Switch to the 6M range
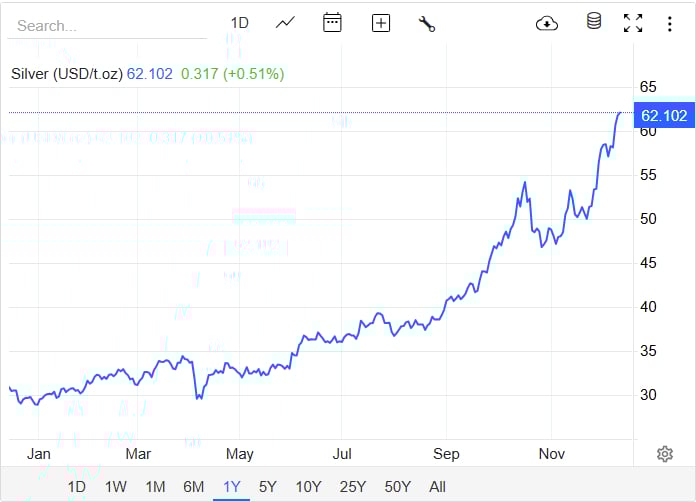This screenshot has height=502, width=696. point(193,487)
